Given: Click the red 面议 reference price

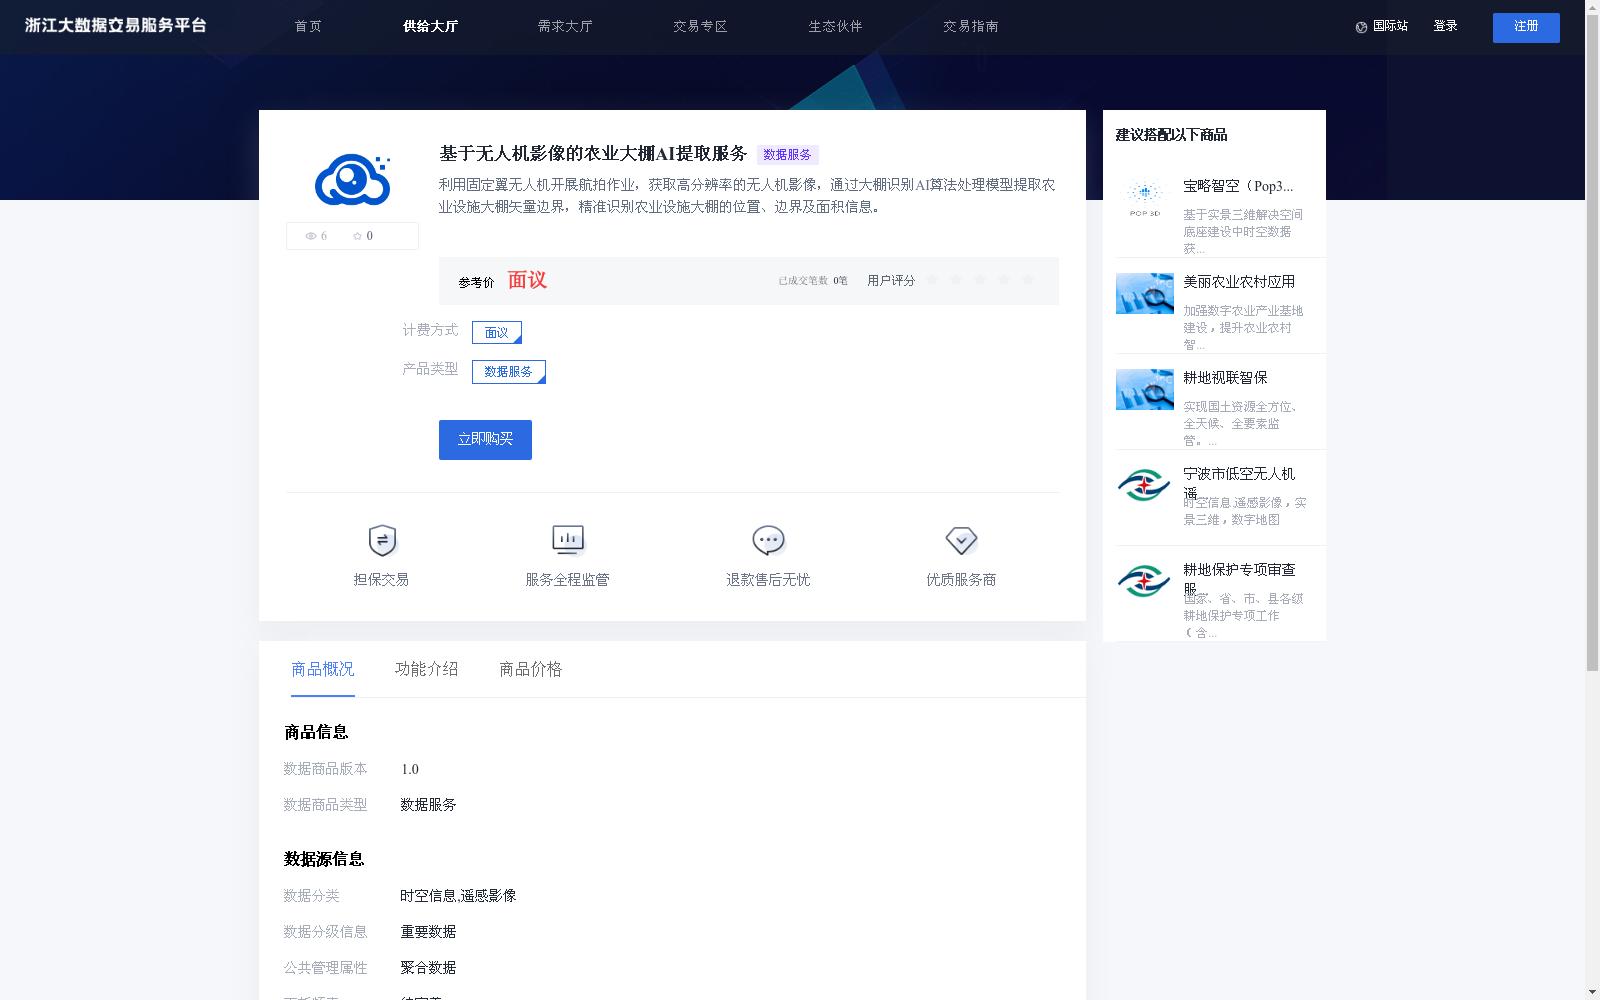Looking at the screenshot, I should click(x=527, y=280).
